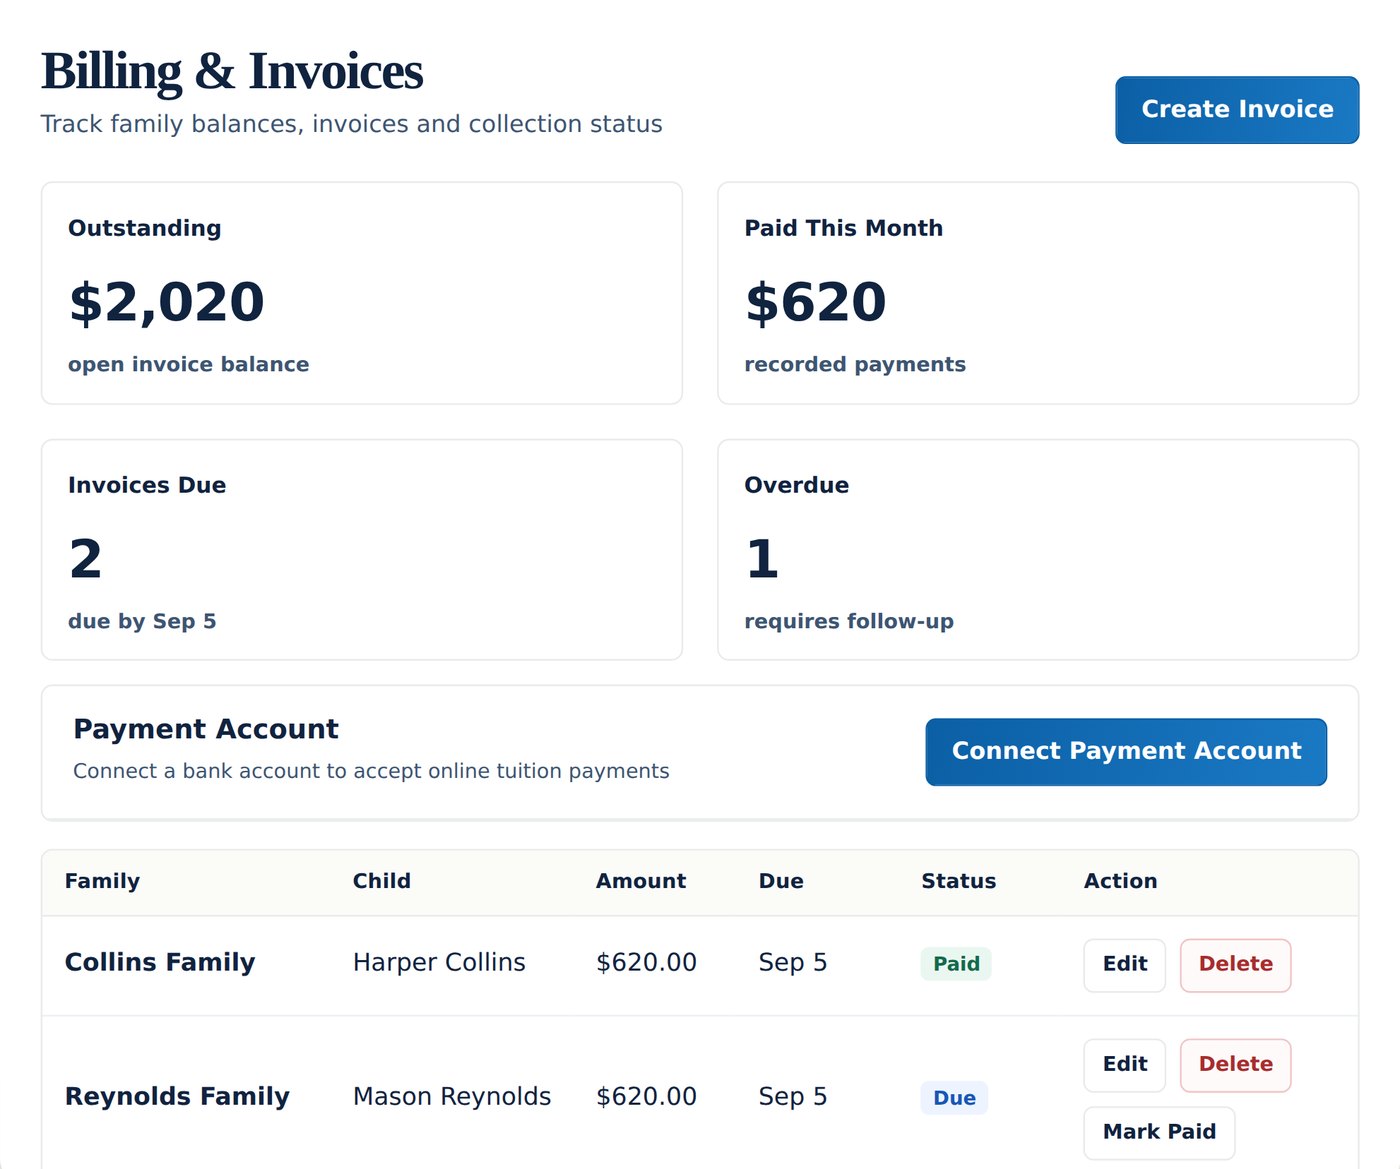Click the Invoices Due count of 2
The height and width of the screenshot is (1169, 1400).
pos(86,559)
